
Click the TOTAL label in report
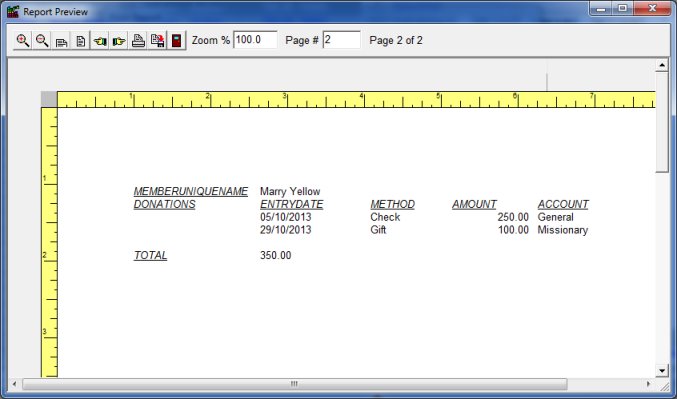(150, 255)
